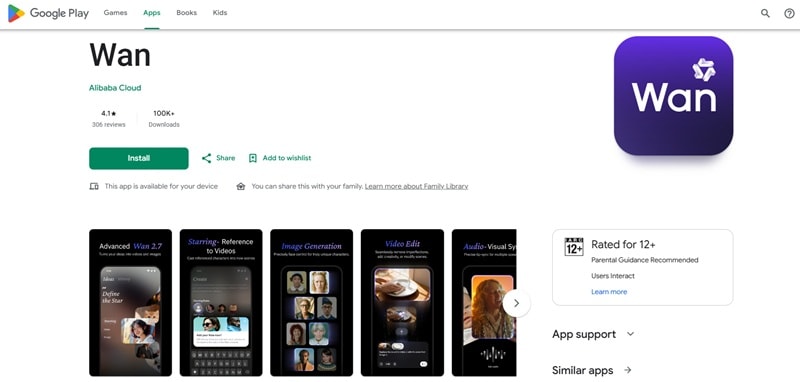The height and width of the screenshot is (382, 800).
Task: Open Similar apps arrow
Action: (628, 370)
